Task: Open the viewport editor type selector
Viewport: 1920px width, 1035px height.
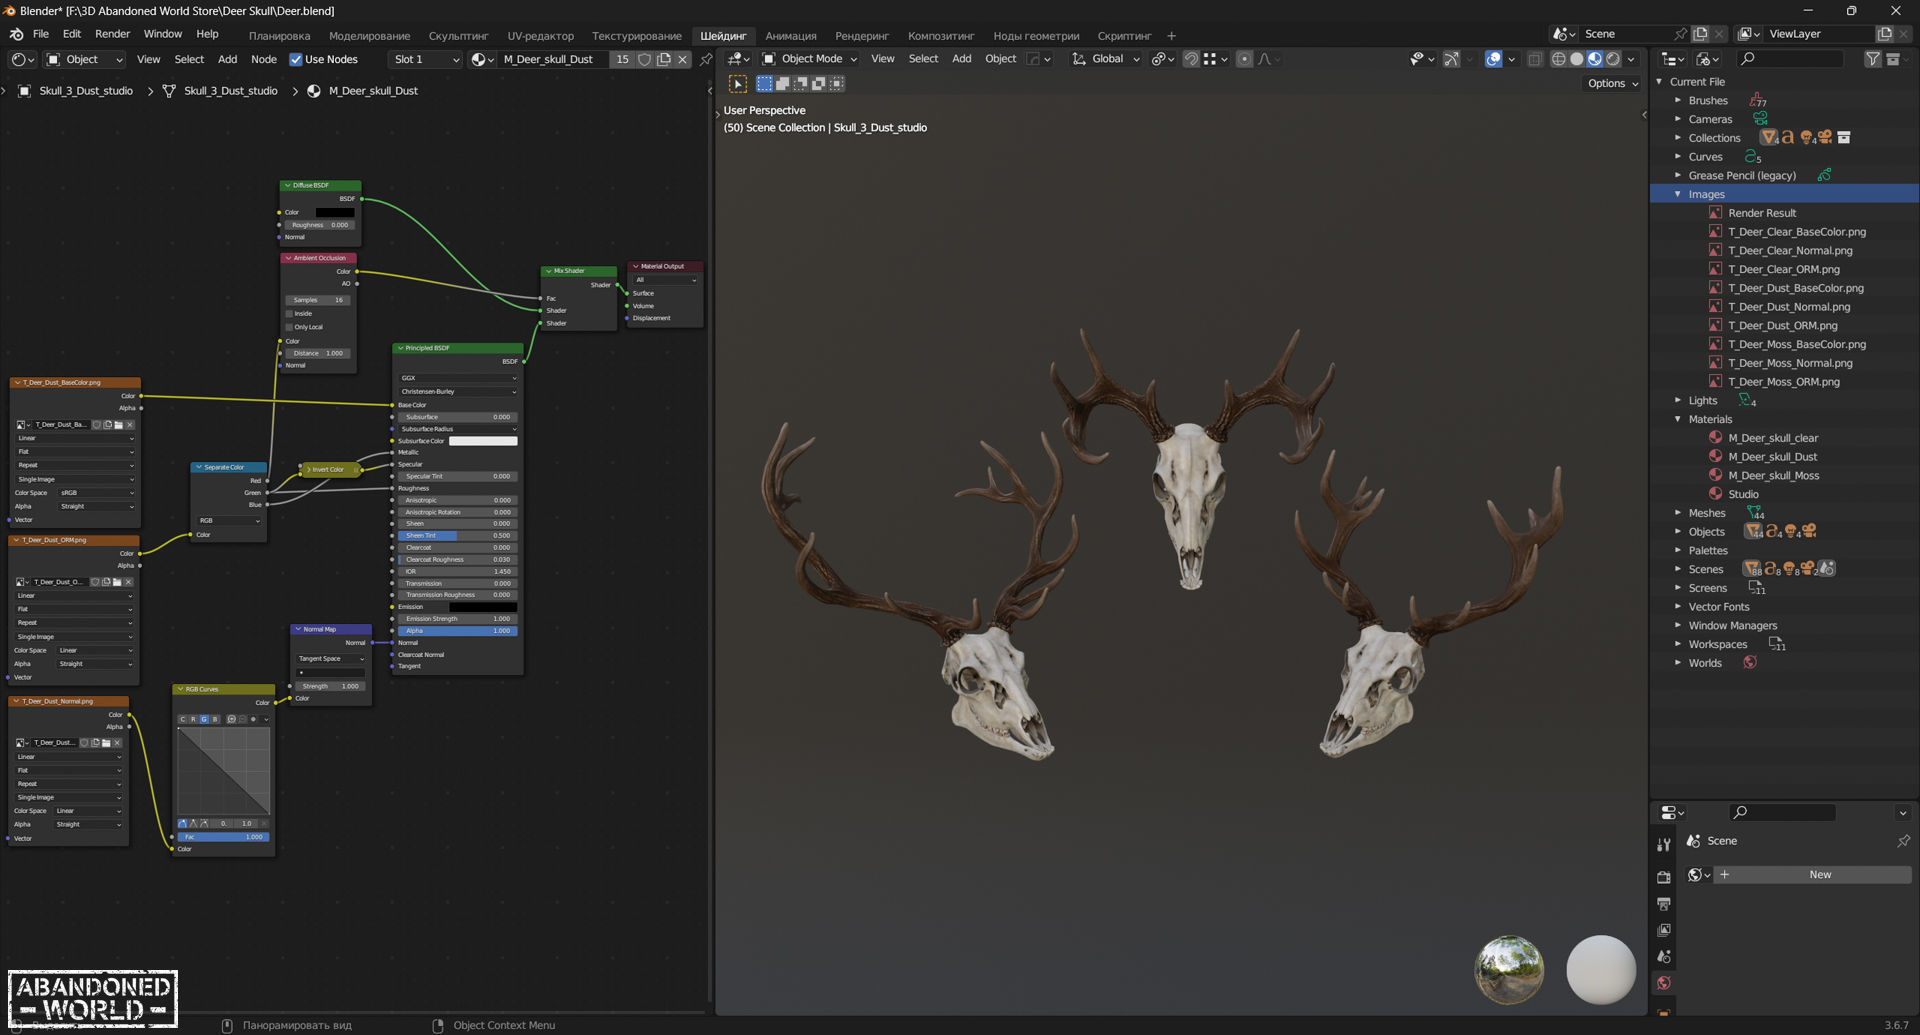Action: [x=739, y=59]
